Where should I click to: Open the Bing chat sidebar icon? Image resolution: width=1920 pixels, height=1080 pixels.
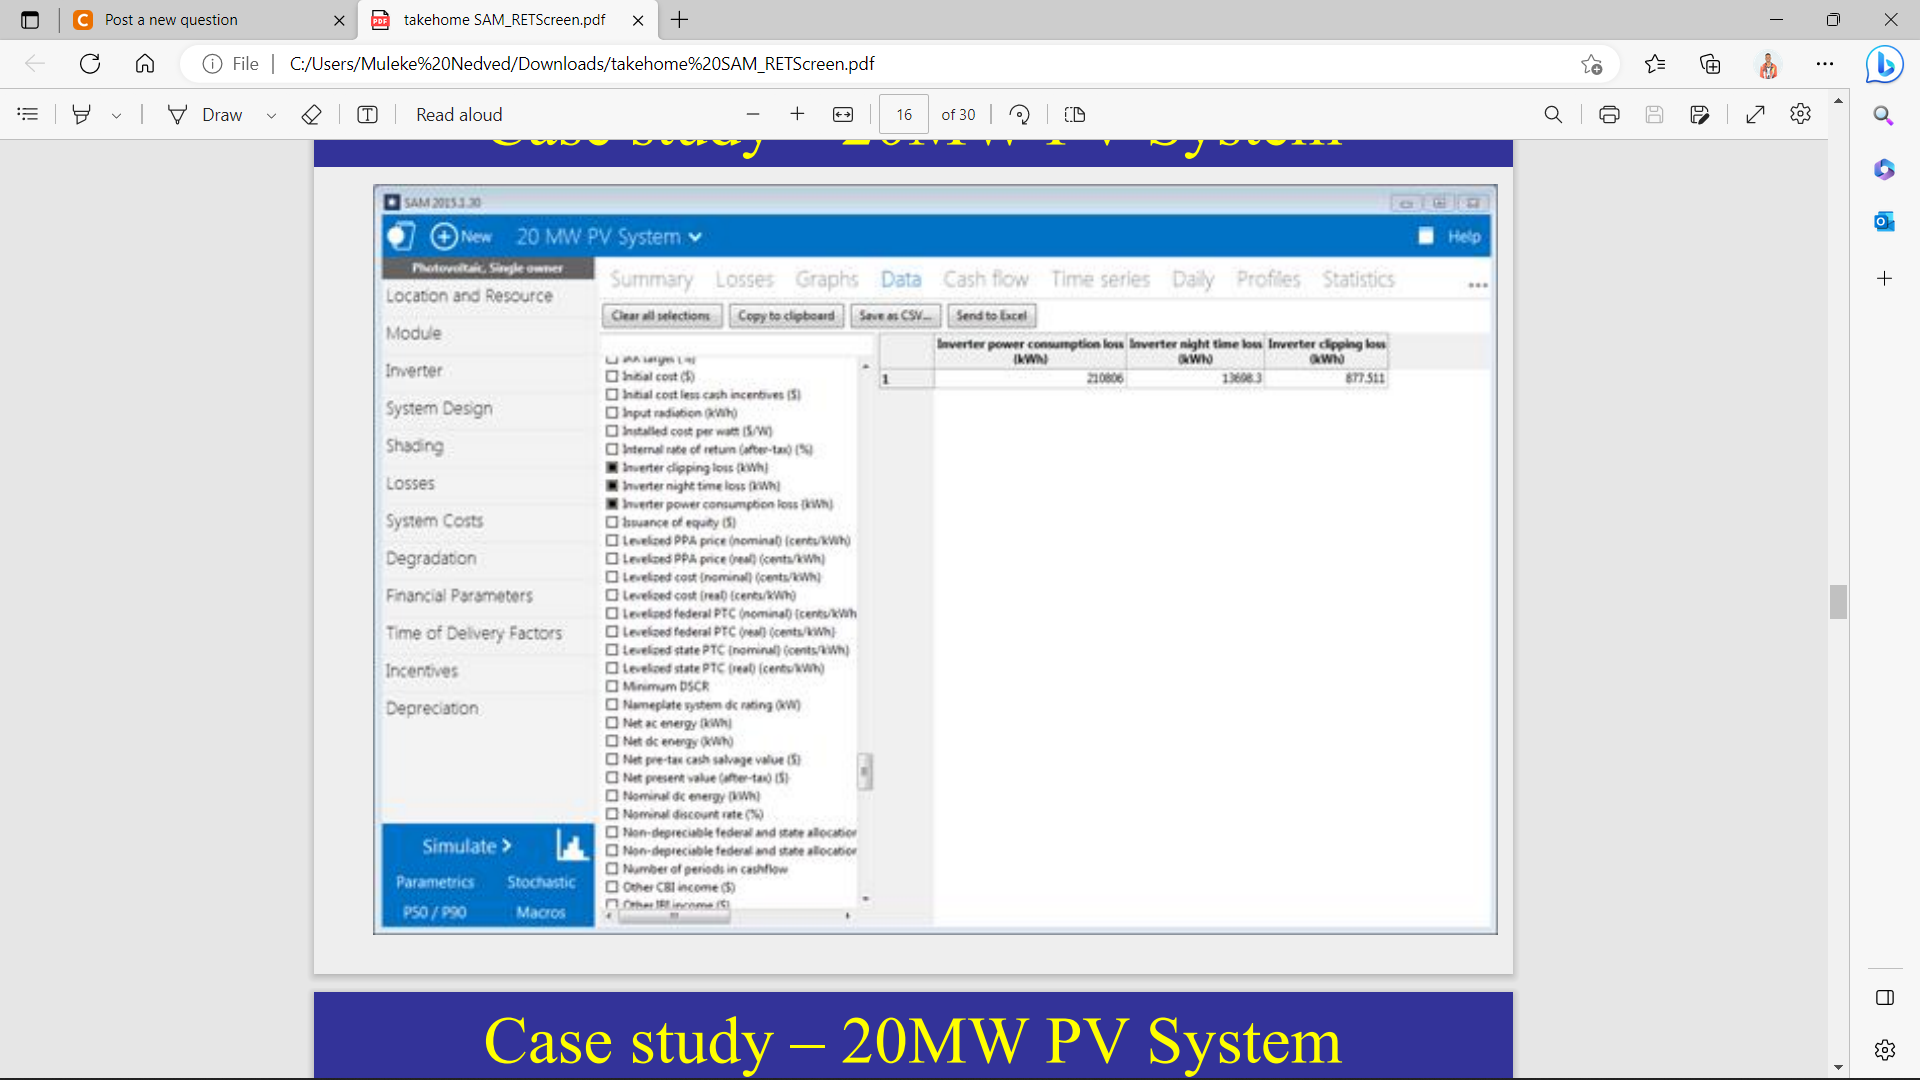click(1884, 65)
